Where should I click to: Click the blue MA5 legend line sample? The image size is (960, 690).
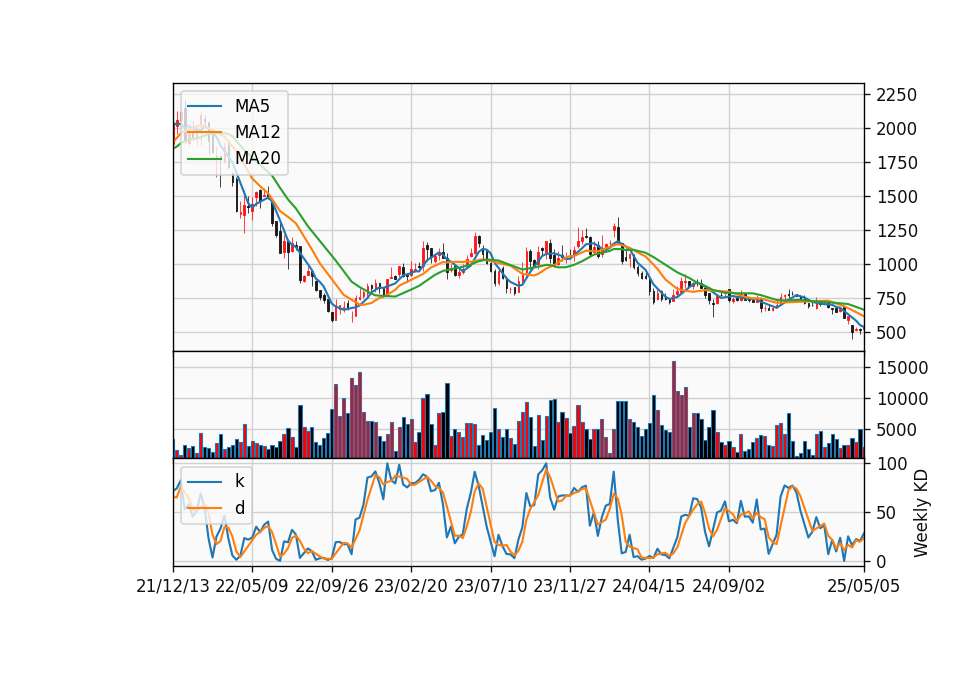(x=204, y=107)
